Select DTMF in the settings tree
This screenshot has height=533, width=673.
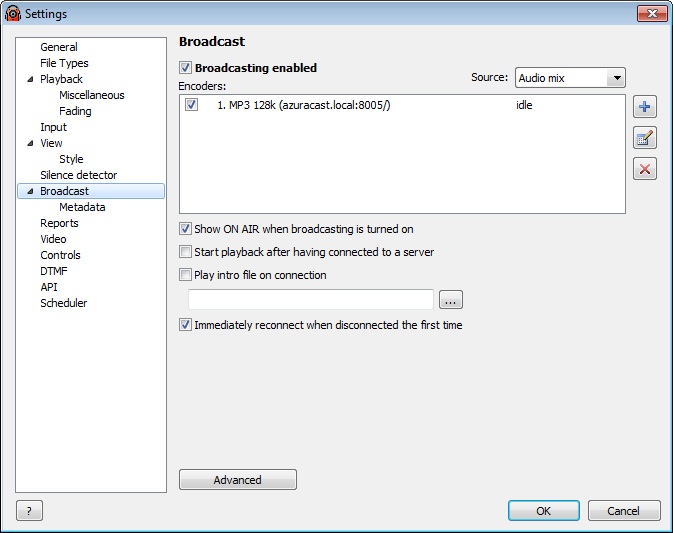54,271
